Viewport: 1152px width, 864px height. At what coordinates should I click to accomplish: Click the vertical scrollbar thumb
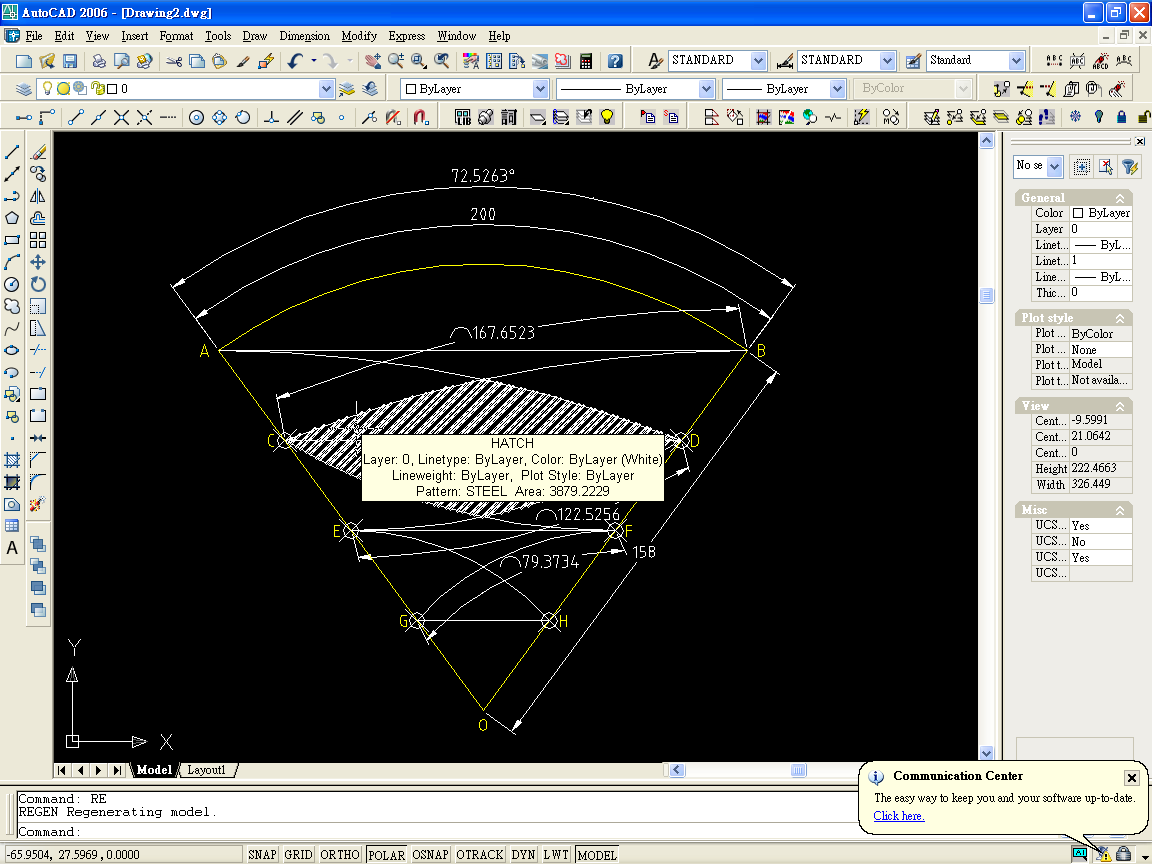[x=987, y=295]
